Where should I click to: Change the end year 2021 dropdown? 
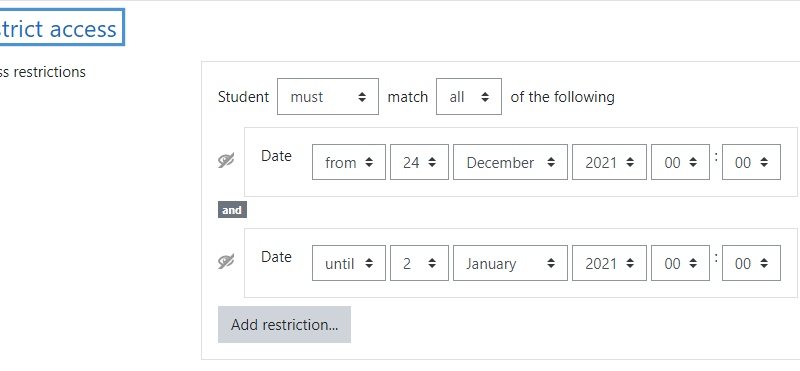[609, 263]
